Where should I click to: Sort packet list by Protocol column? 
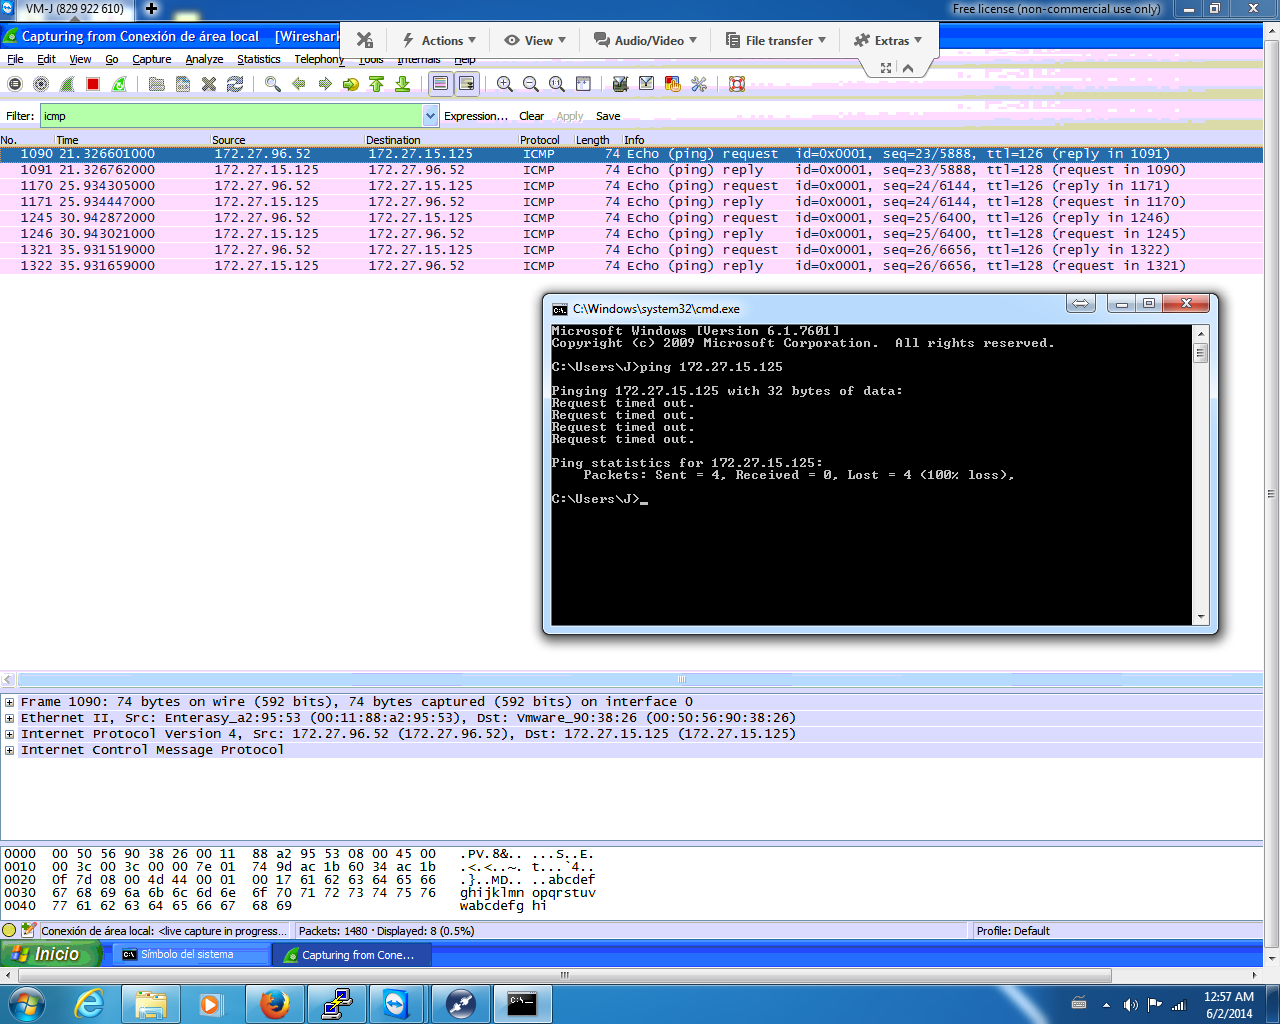(x=545, y=140)
